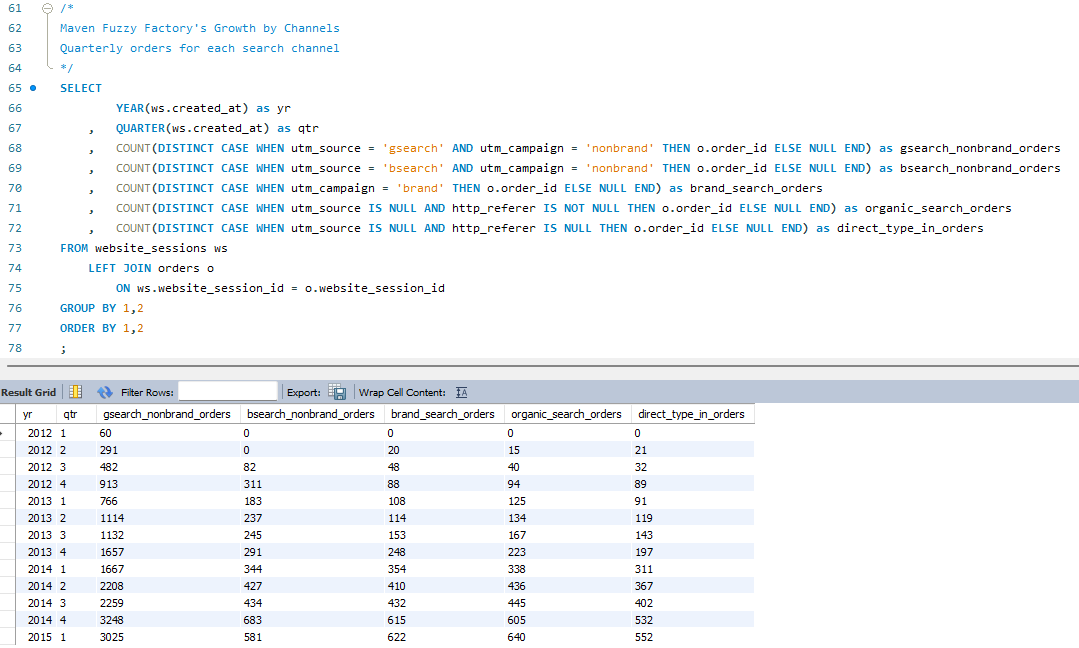Click the refresh results arrows icon

click(x=106, y=392)
